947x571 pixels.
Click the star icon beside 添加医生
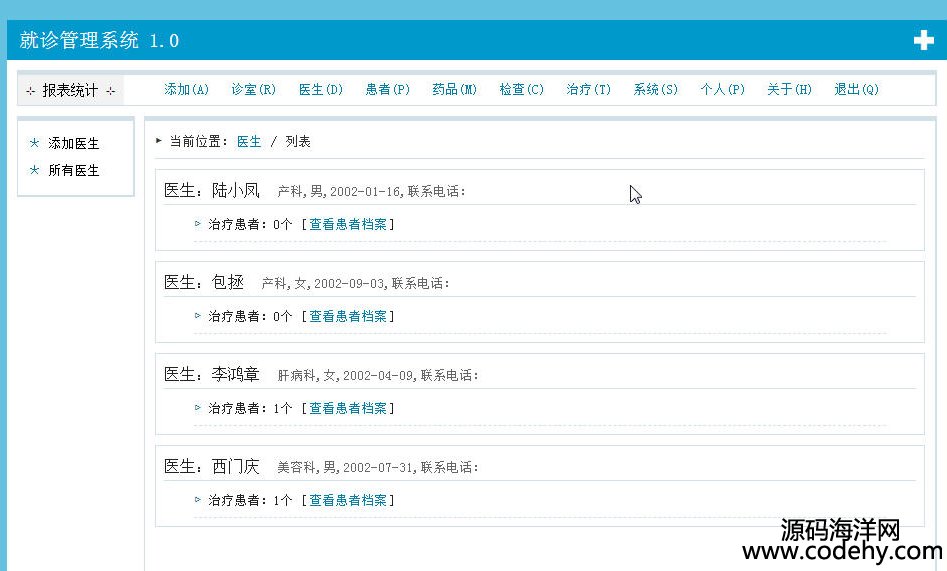click(x=34, y=143)
